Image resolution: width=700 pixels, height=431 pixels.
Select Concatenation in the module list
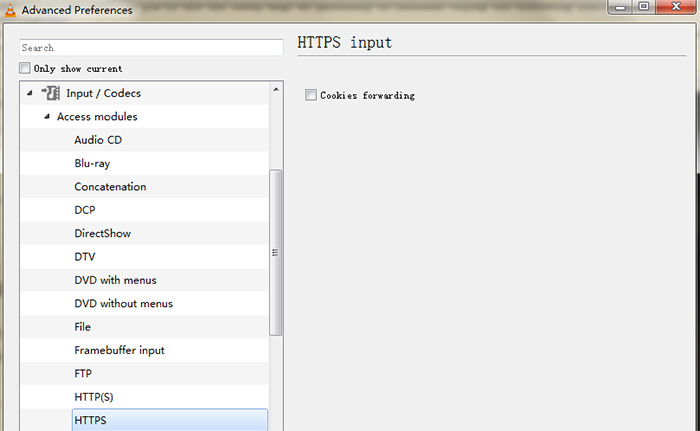coord(110,187)
